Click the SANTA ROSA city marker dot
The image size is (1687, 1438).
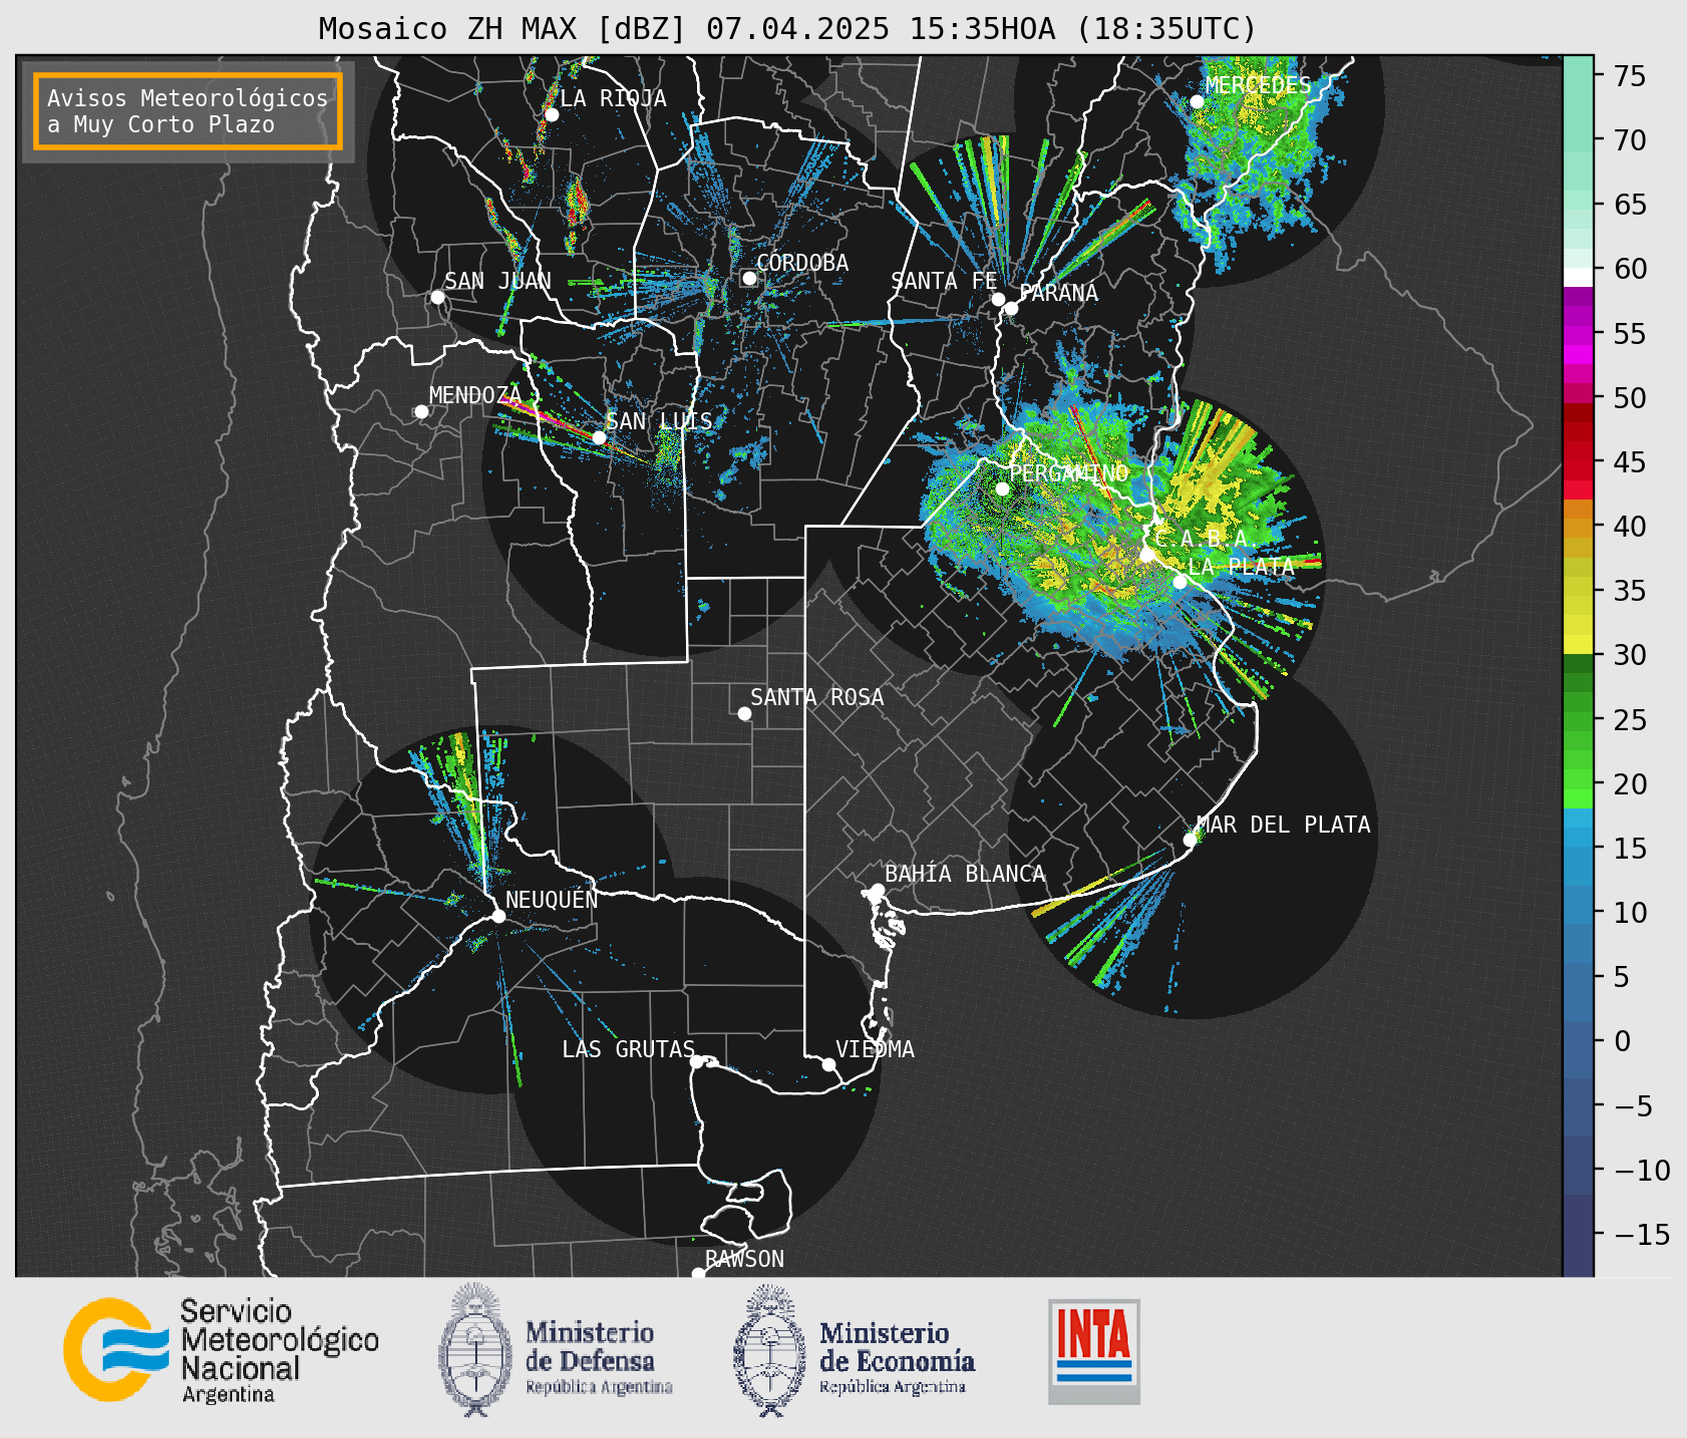pos(744,713)
